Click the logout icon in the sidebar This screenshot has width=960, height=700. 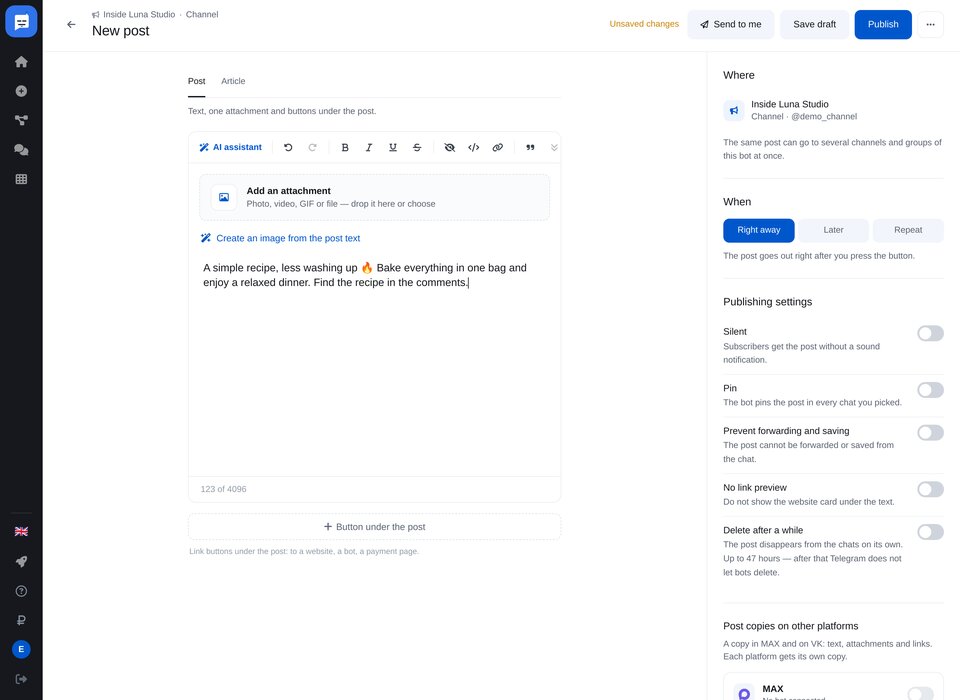21,679
